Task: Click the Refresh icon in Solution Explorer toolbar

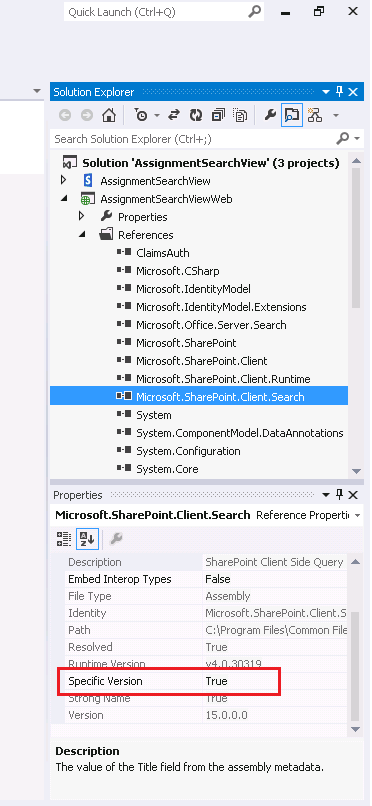Action: [196, 115]
